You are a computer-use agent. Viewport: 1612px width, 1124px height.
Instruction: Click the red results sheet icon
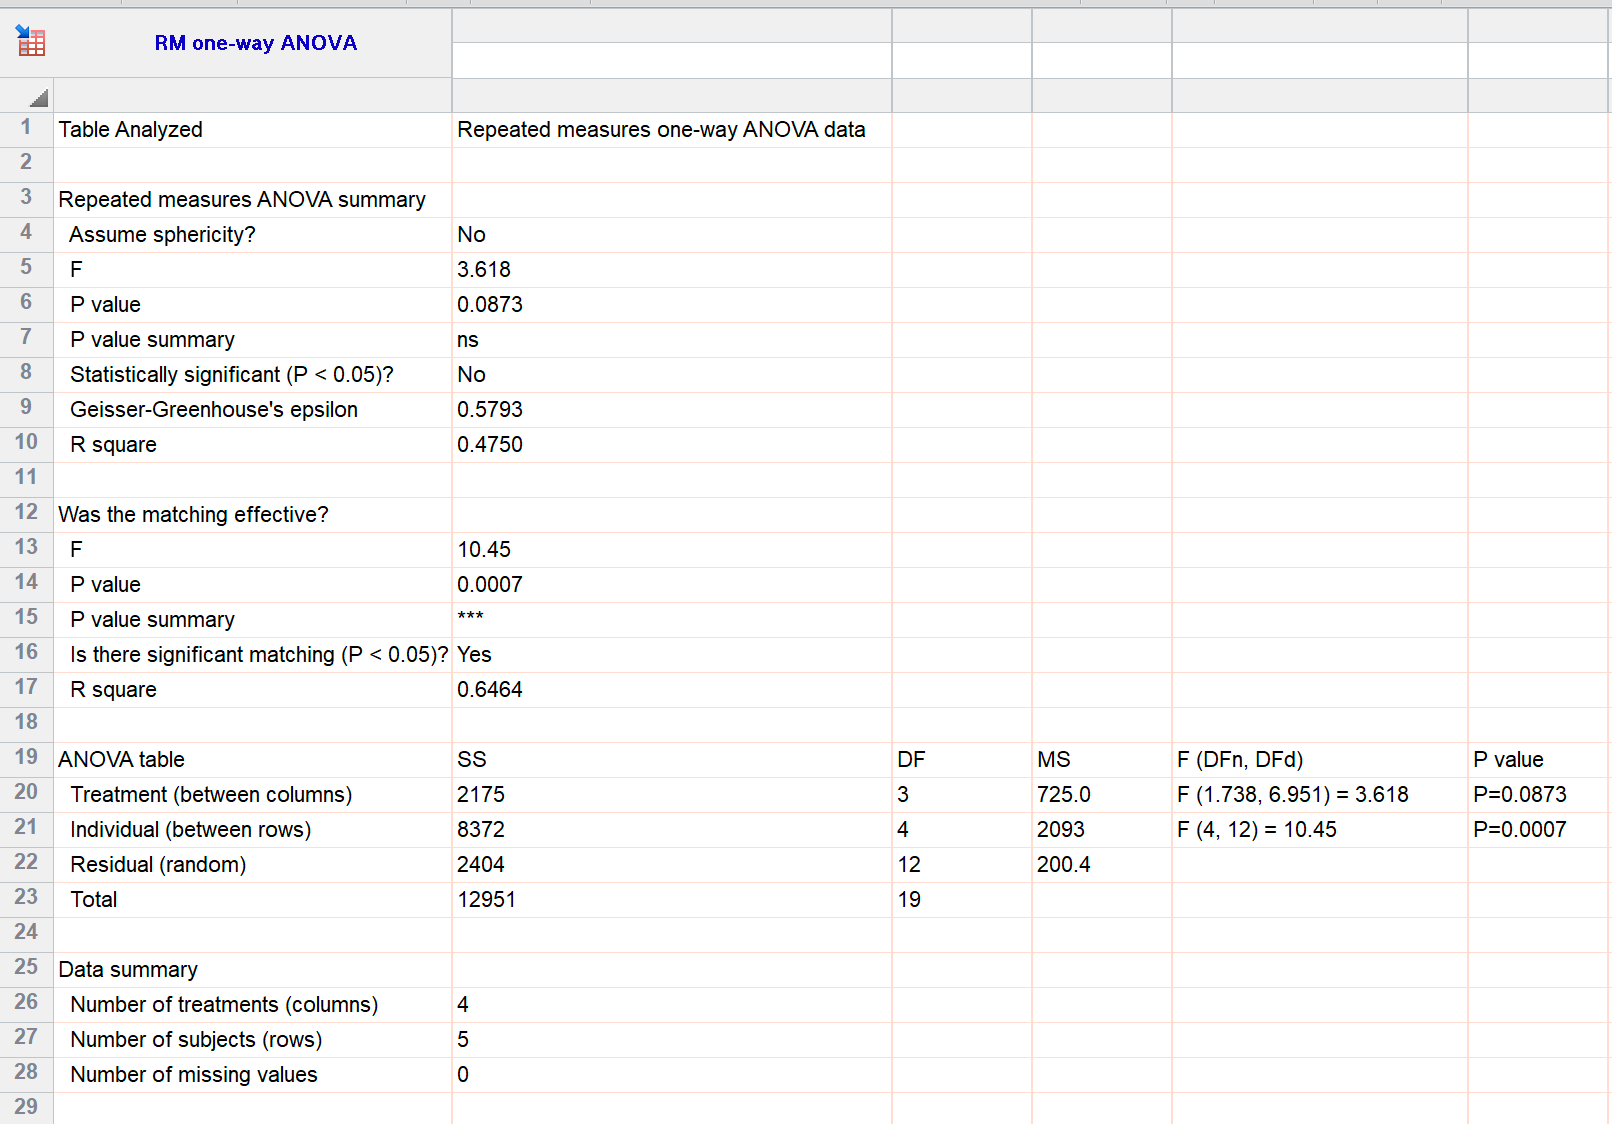pos(30,42)
